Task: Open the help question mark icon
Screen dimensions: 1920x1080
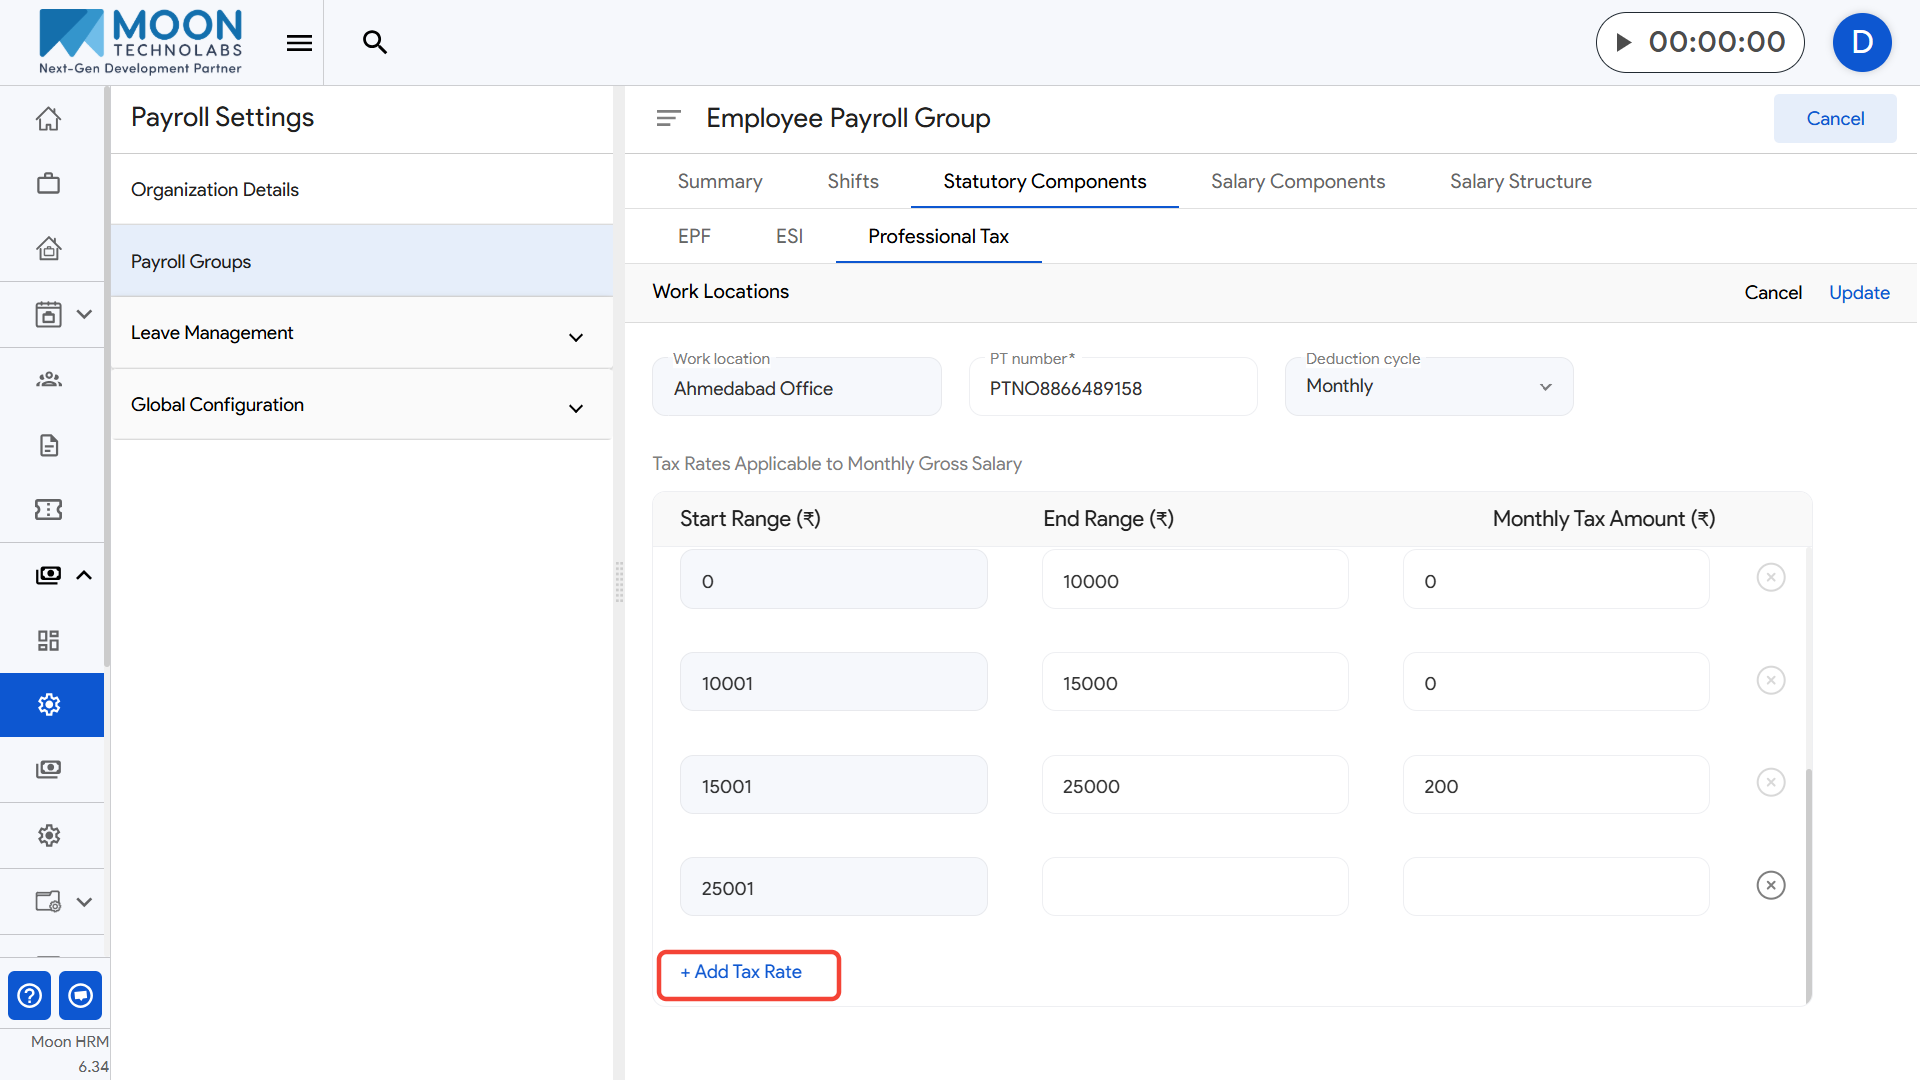Action: pos(30,995)
